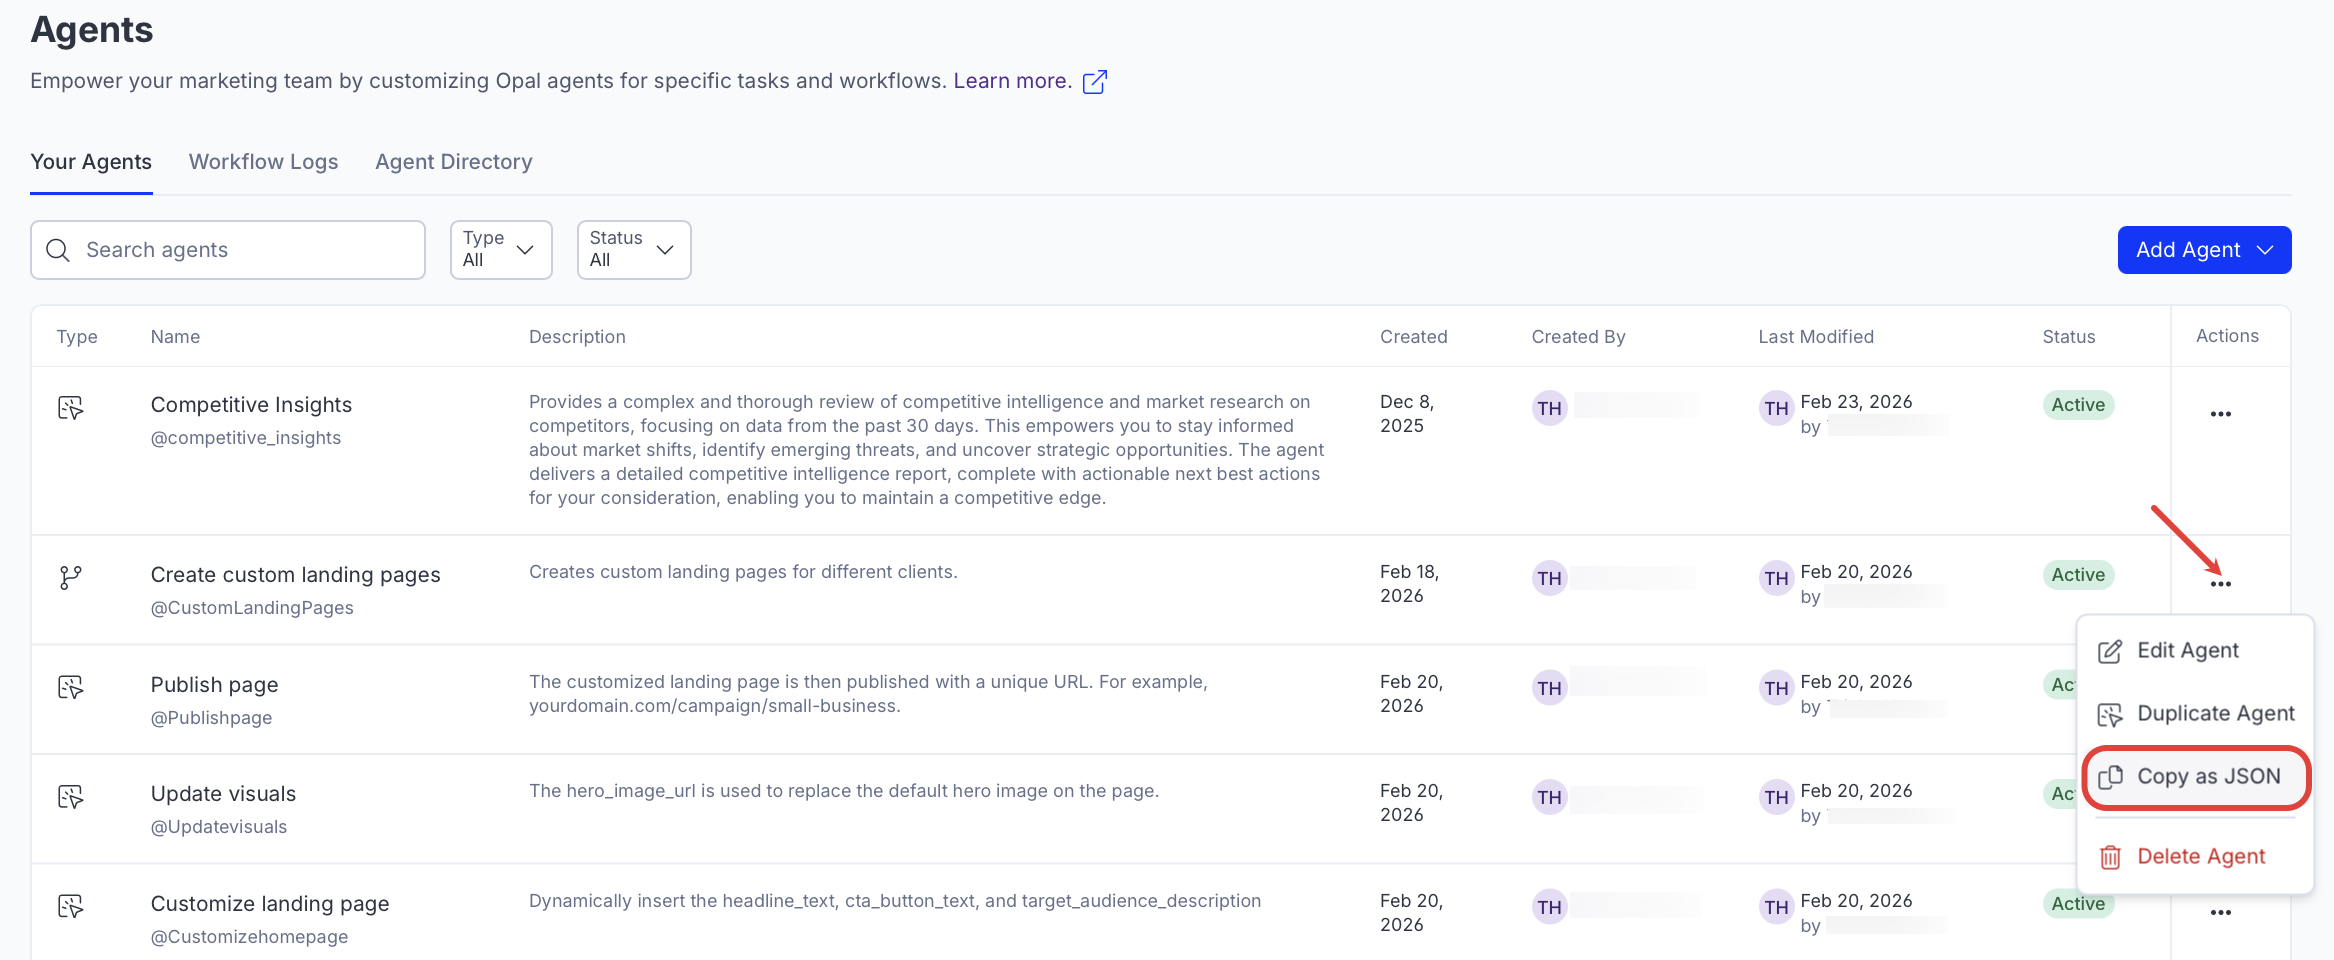The image size is (2334, 960).
Task: Switch to the Workflow Logs tab
Action: click(x=263, y=162)
